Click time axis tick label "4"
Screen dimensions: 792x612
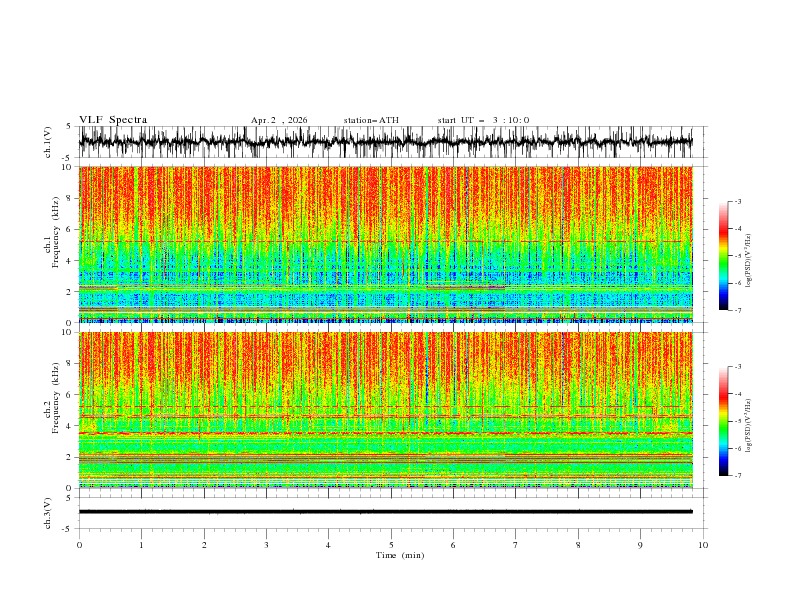point(328,545)
